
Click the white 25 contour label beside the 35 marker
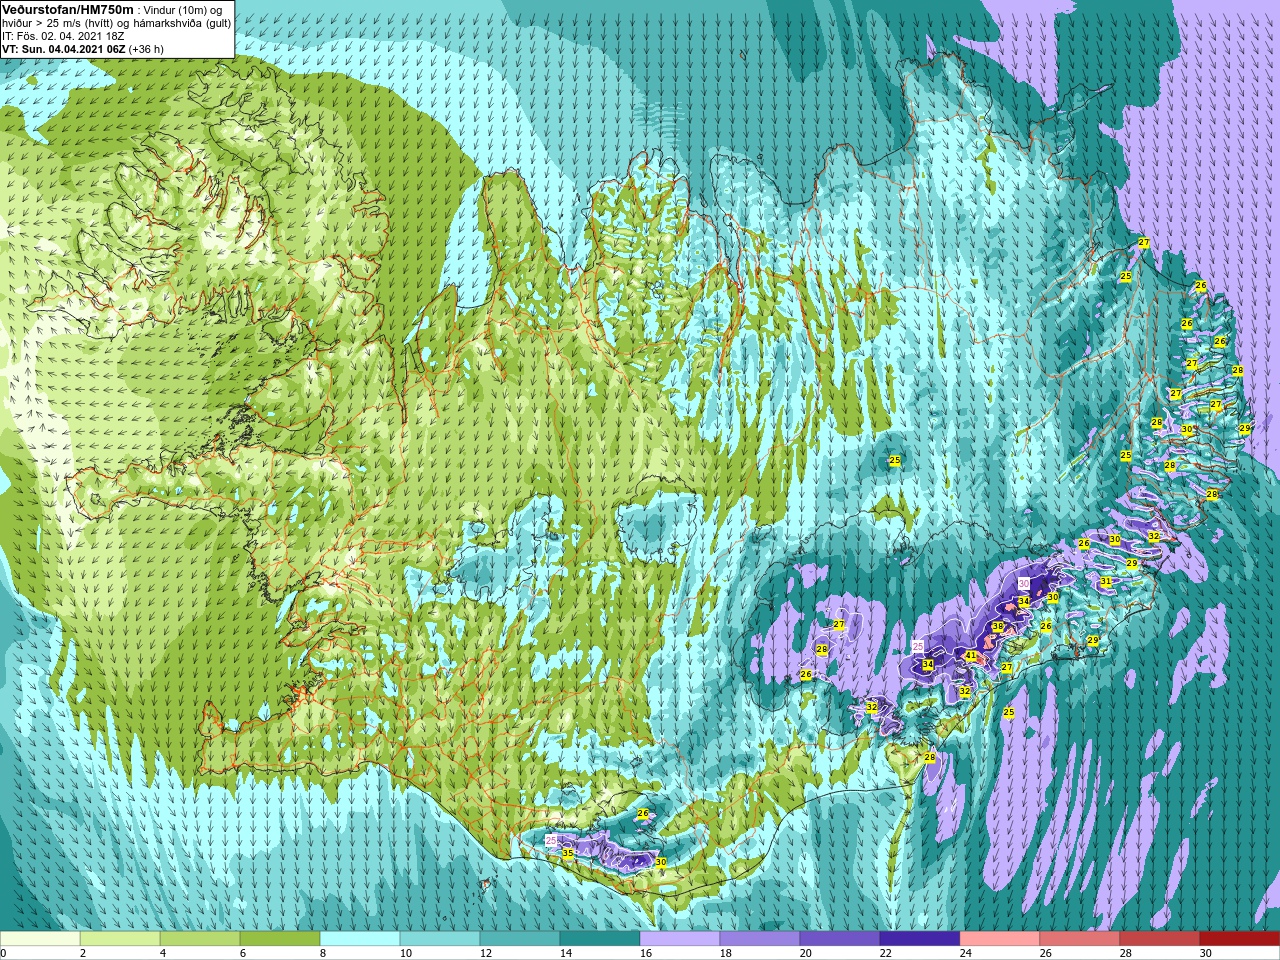click(x=551, y=841)
